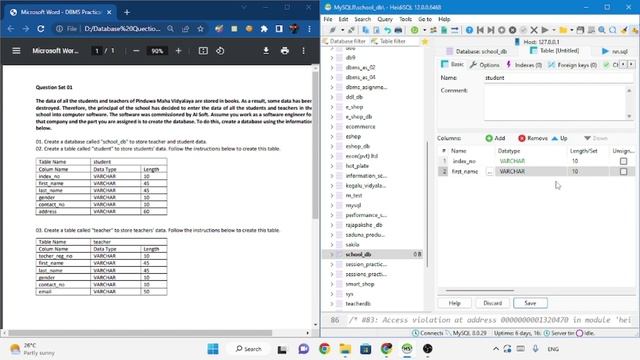Run the query with the play icon
The height and width of the screenshot is (360, 640).
pyautogui.click(x=545, y=30)
